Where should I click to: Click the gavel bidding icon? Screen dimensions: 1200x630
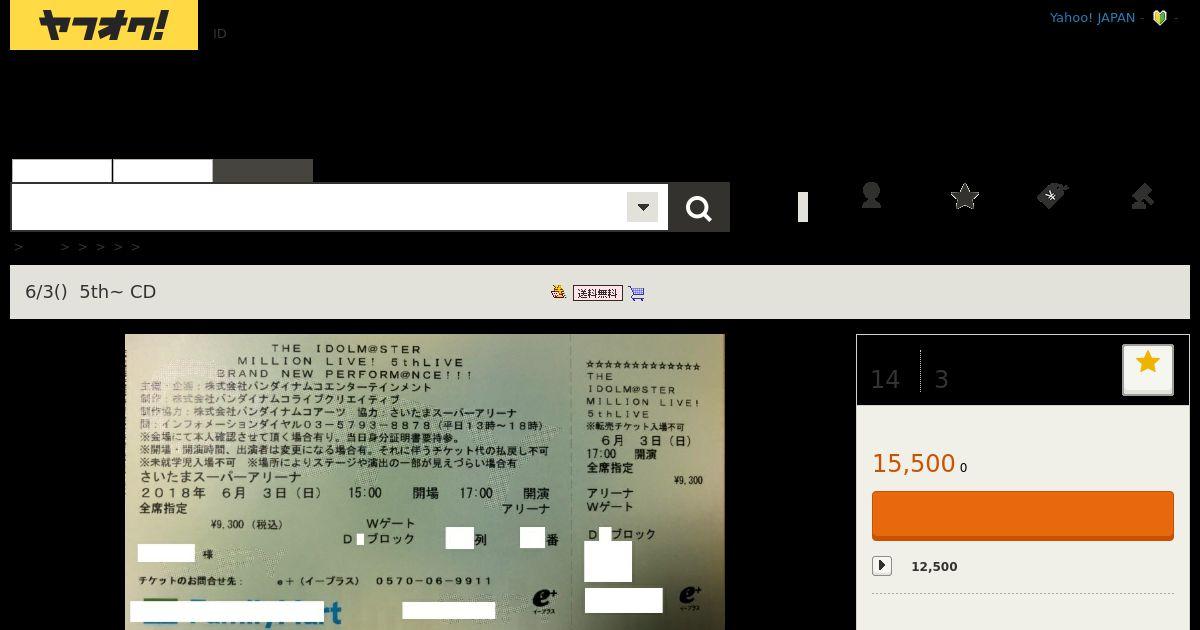pyautogui.click(x=1142, y=196)
